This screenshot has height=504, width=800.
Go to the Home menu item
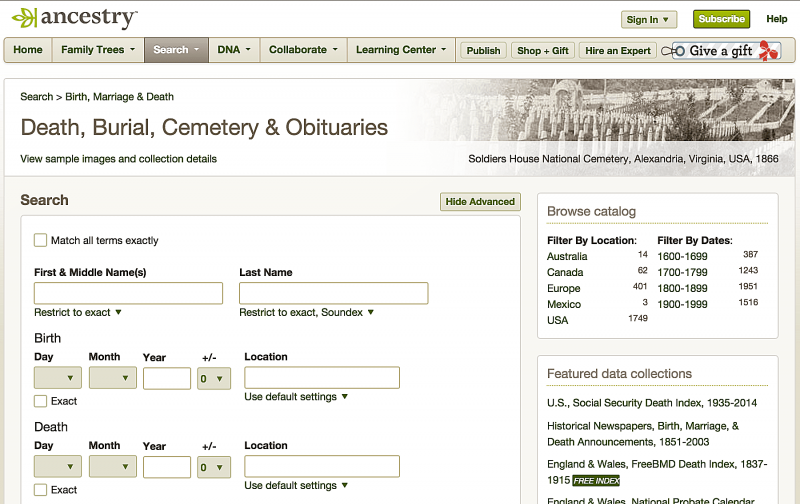[x=28, y=50]
